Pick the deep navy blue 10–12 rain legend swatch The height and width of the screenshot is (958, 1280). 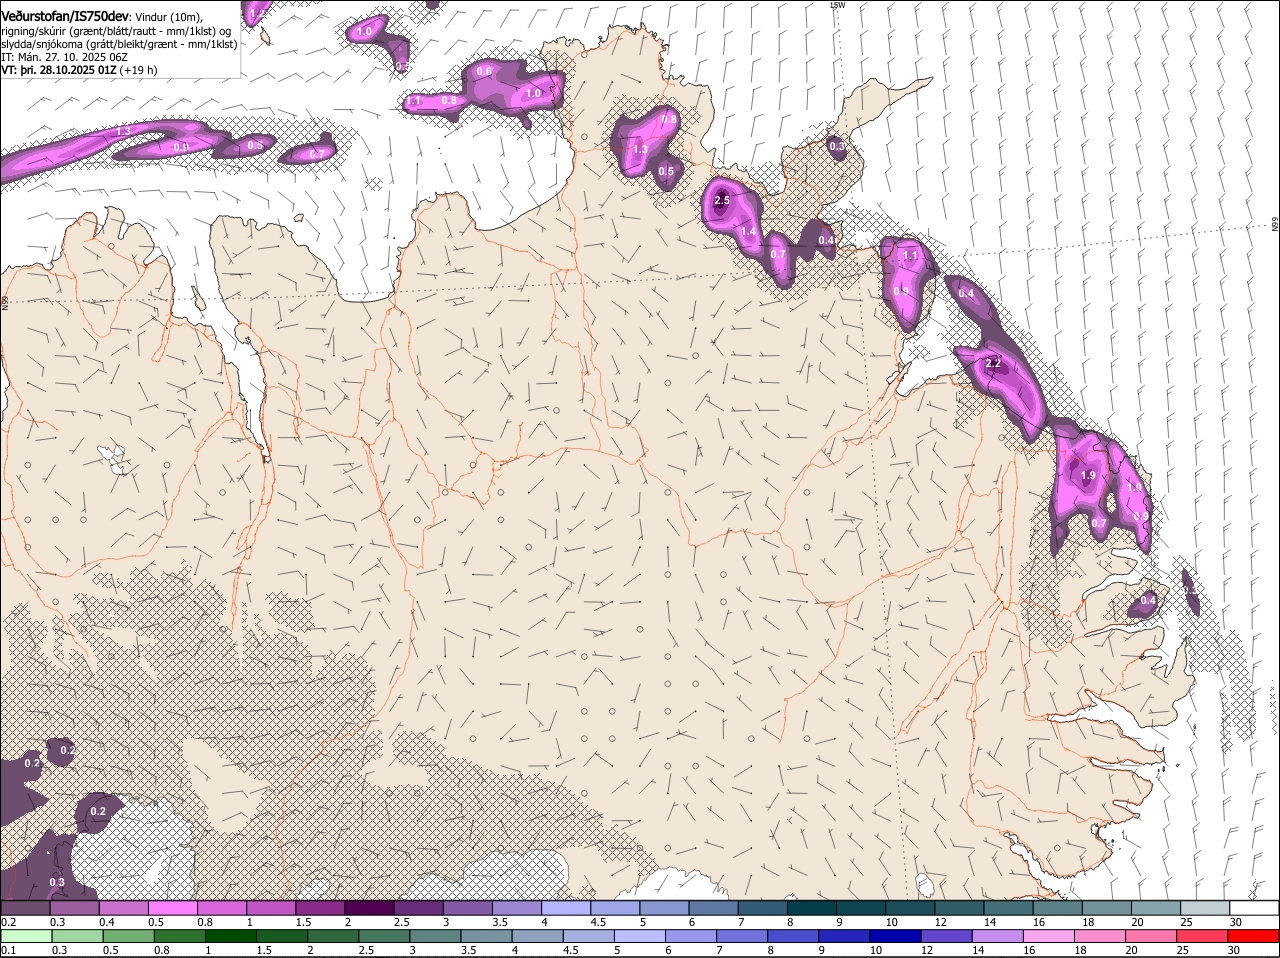click(896, 937)
